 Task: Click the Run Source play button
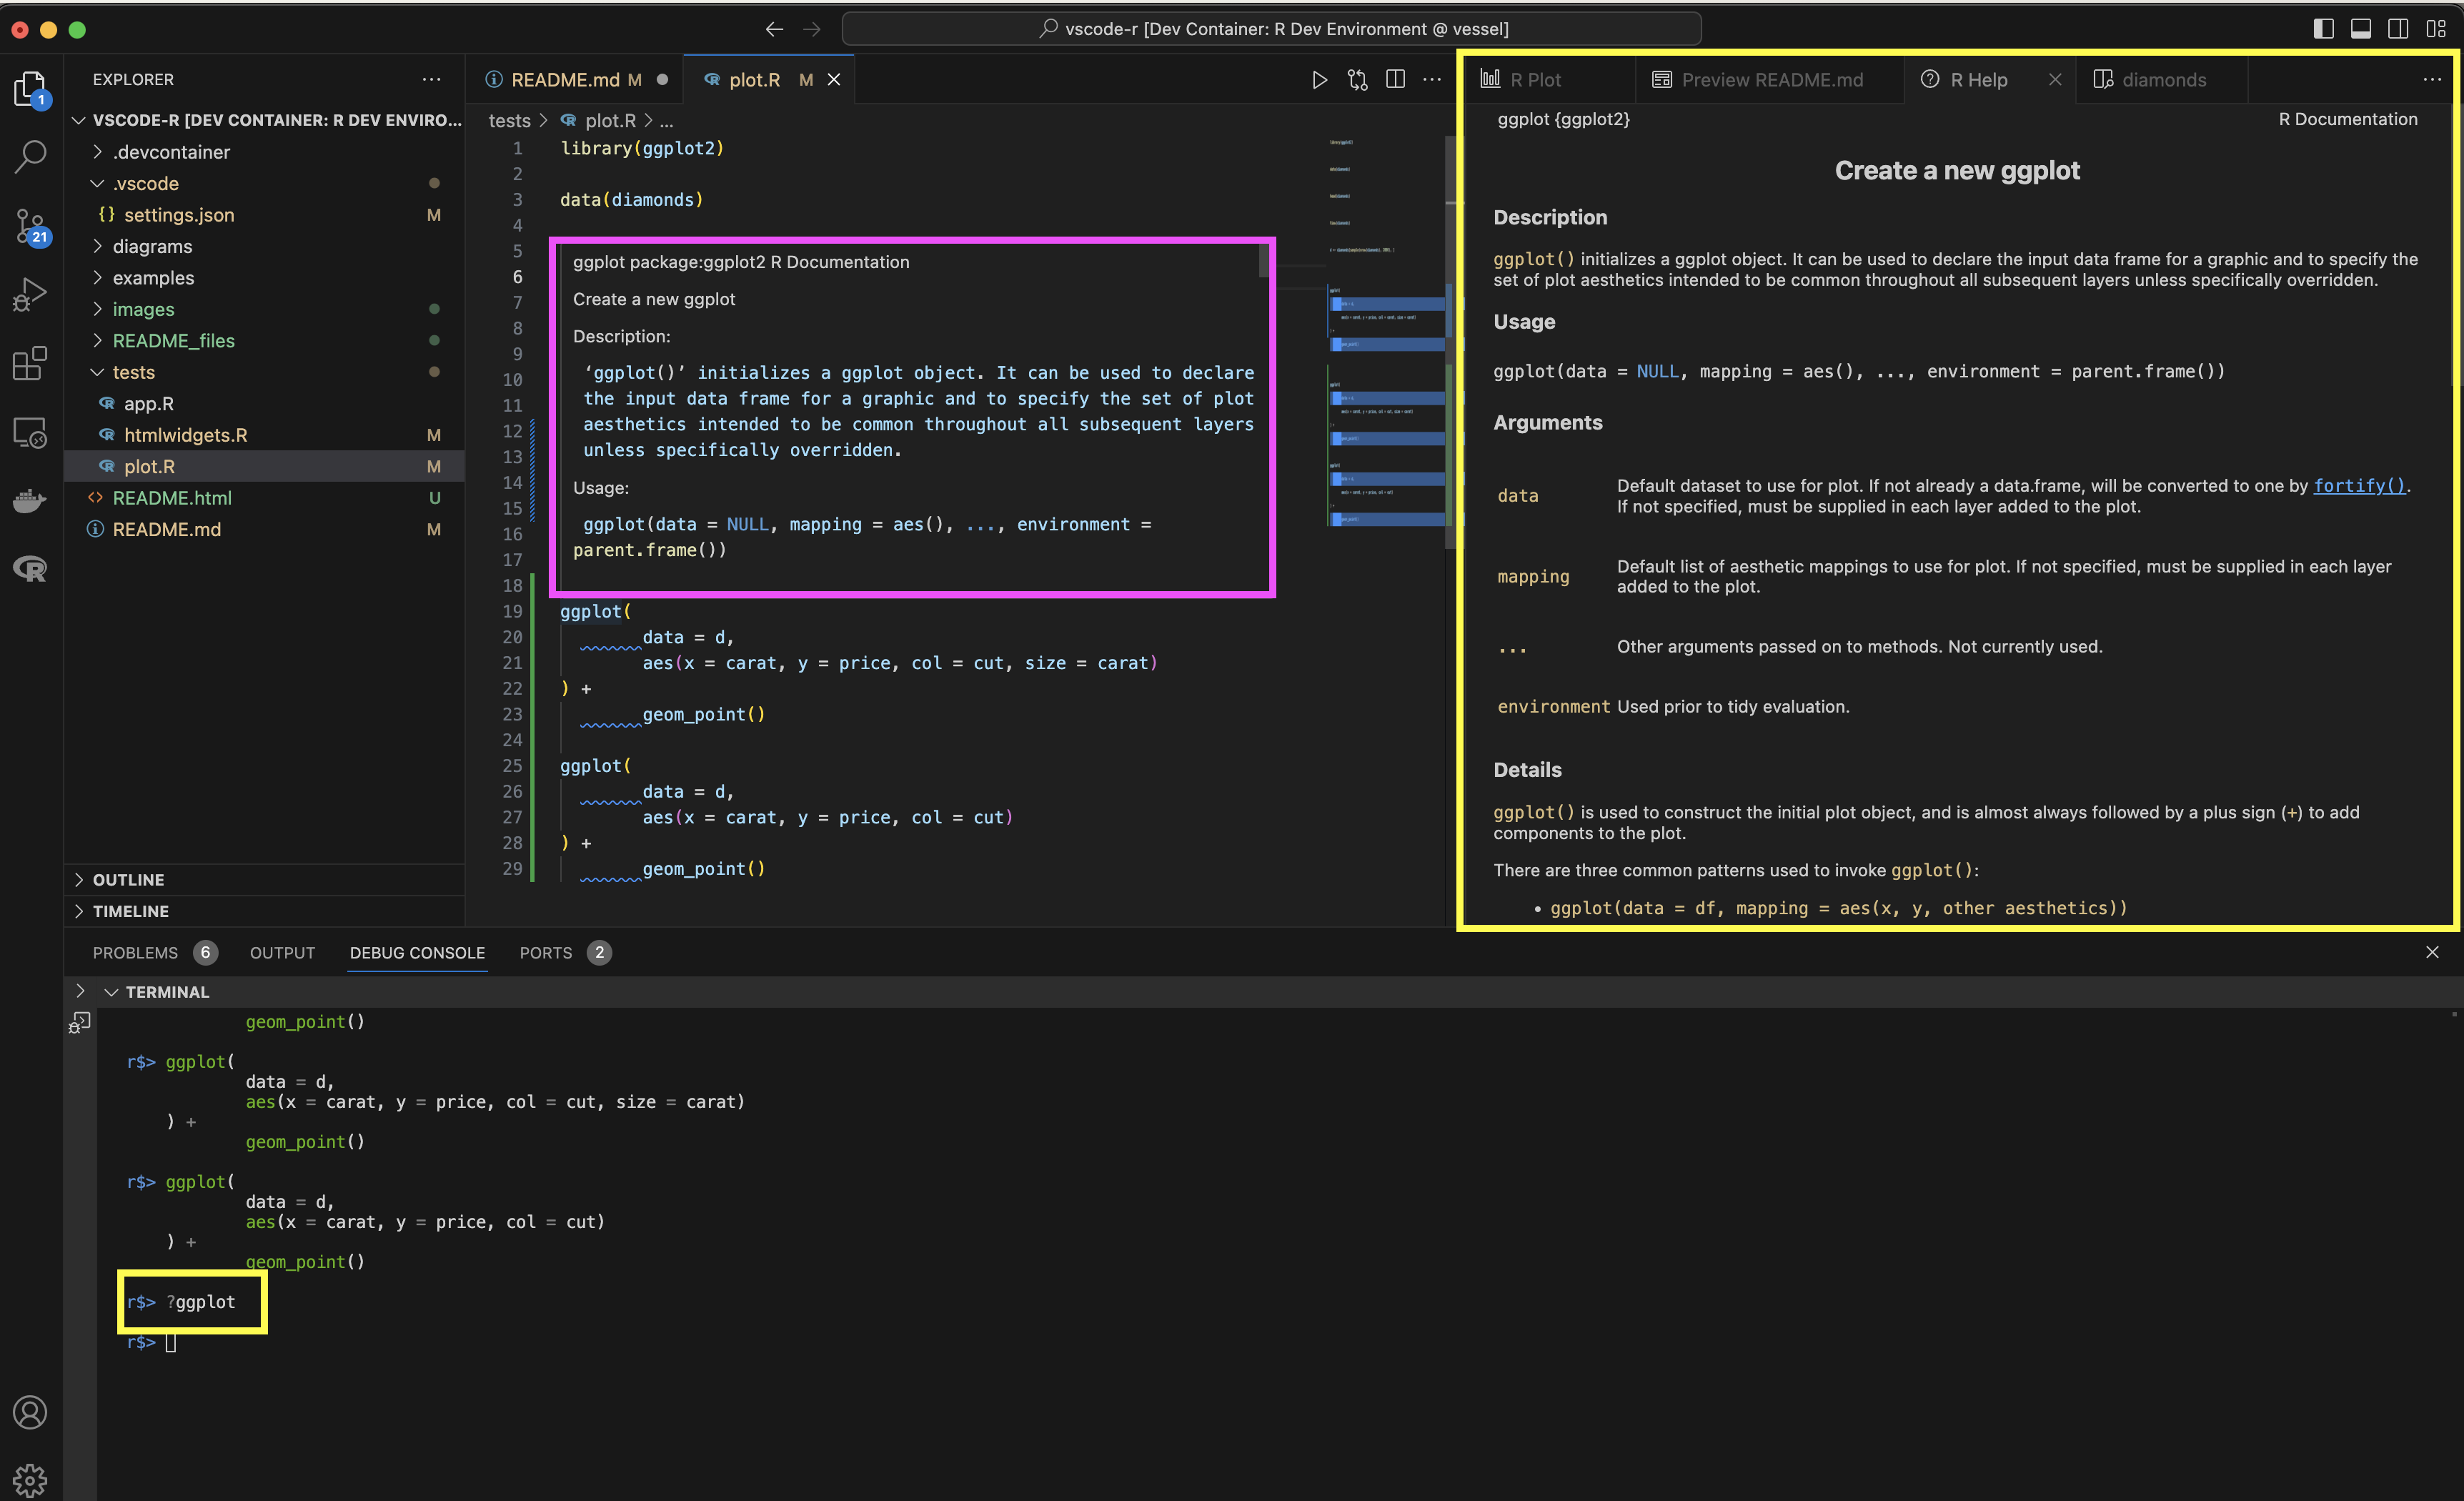pos(1319,80)
